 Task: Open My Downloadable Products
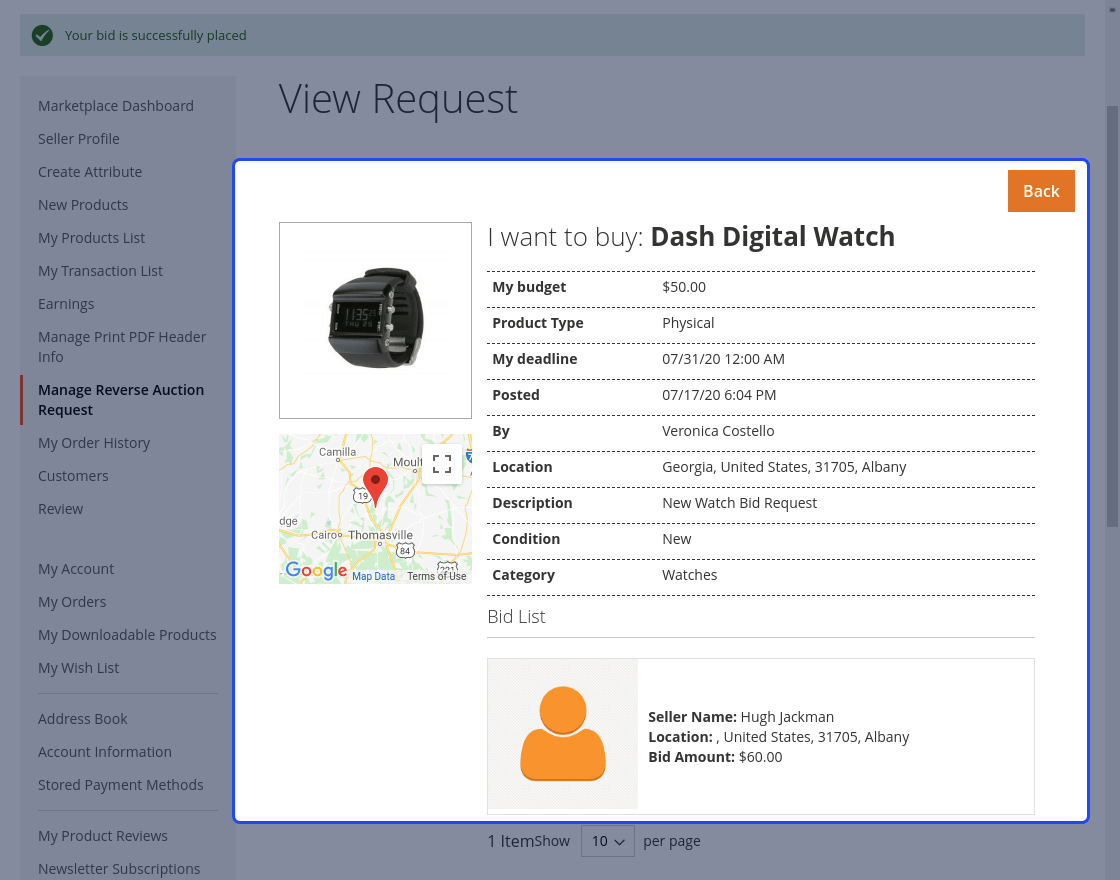(127, 634)
